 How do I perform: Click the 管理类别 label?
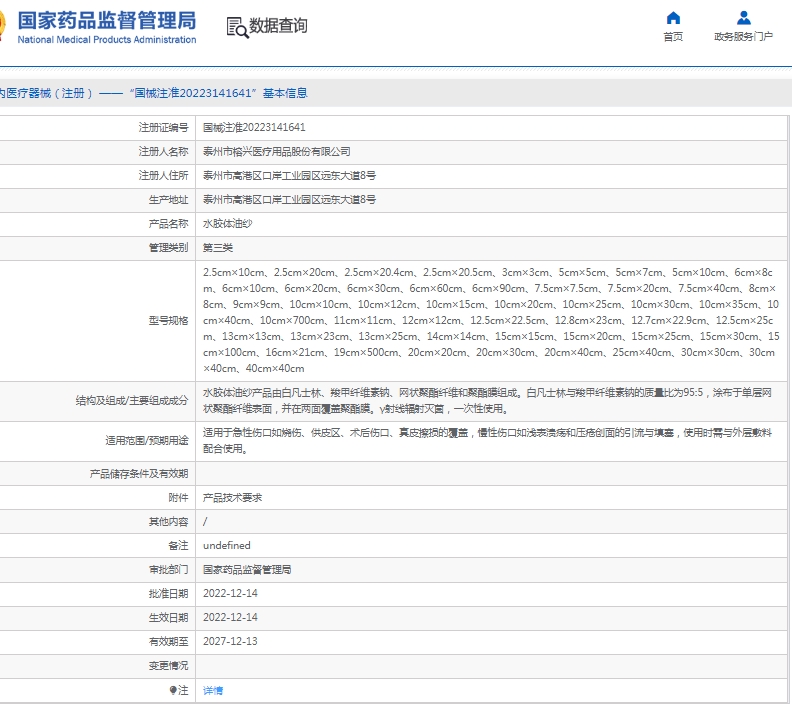click(168, 247)
